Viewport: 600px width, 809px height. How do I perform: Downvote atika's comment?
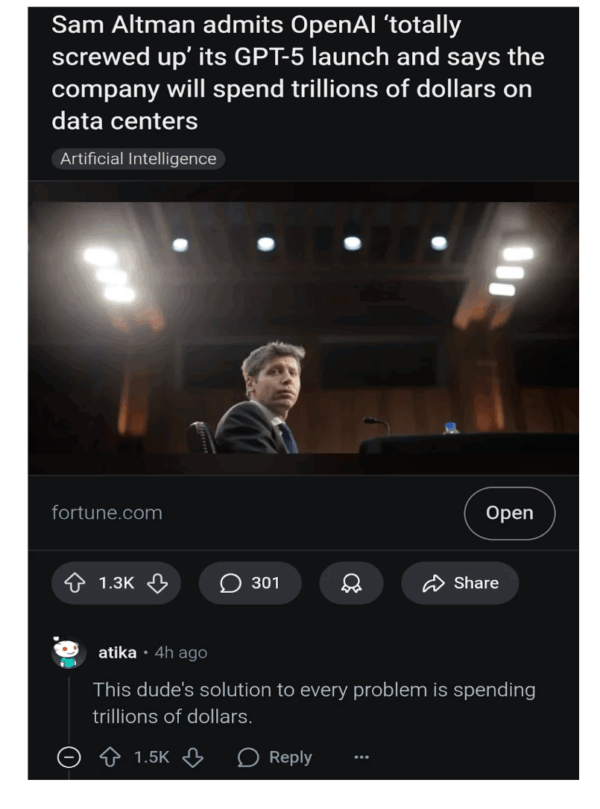pyautogui.click(x=192, y=758)
